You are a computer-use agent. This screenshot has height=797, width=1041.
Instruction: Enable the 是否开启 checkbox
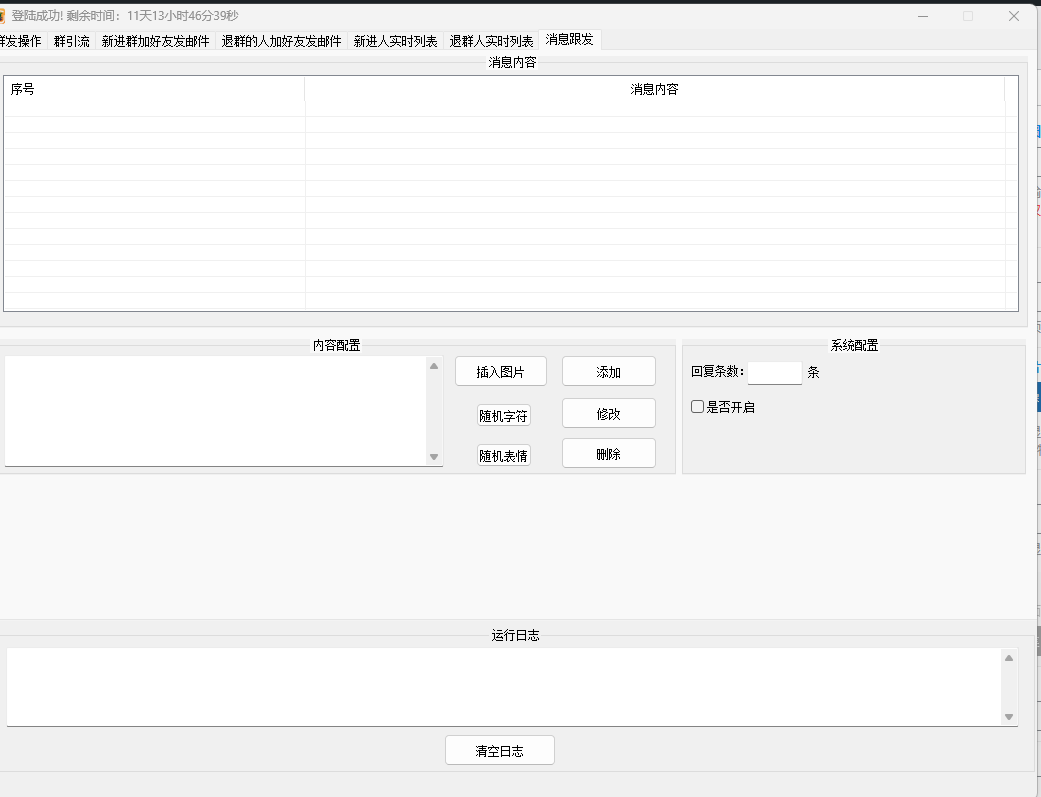[x=698, y=407]
